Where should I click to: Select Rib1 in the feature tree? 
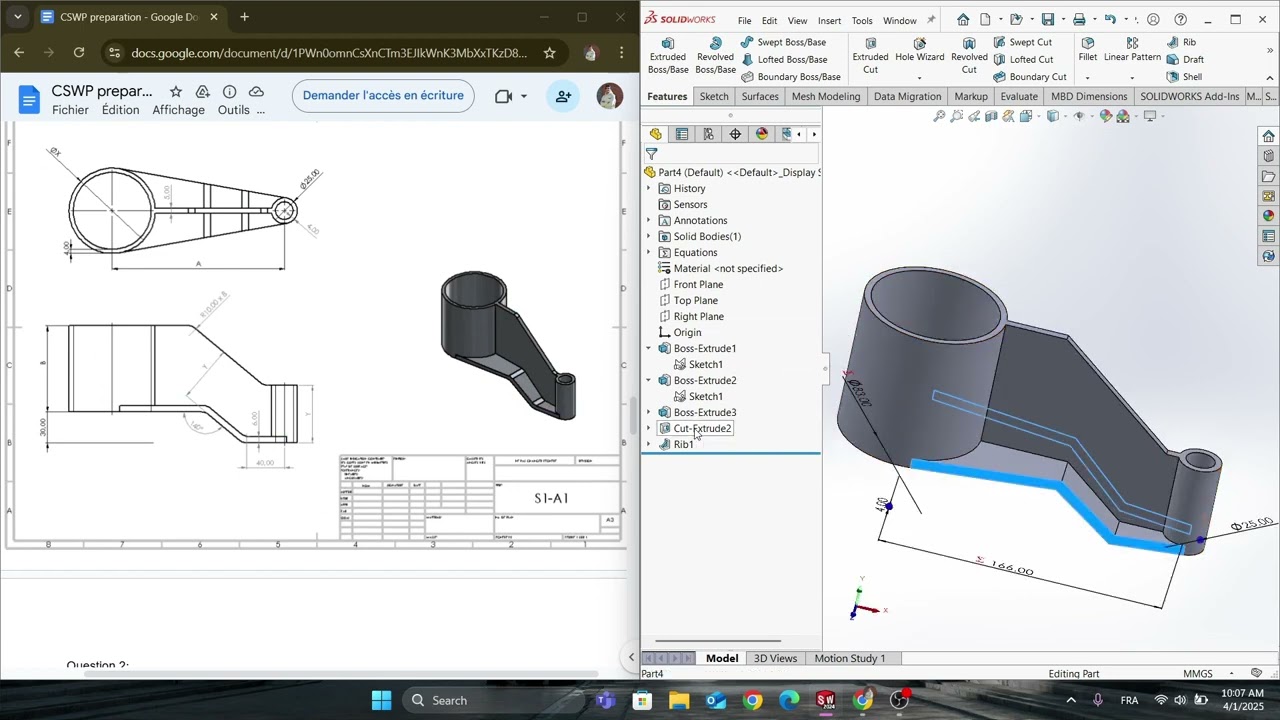pyautogui.click(x=683, y=444)
